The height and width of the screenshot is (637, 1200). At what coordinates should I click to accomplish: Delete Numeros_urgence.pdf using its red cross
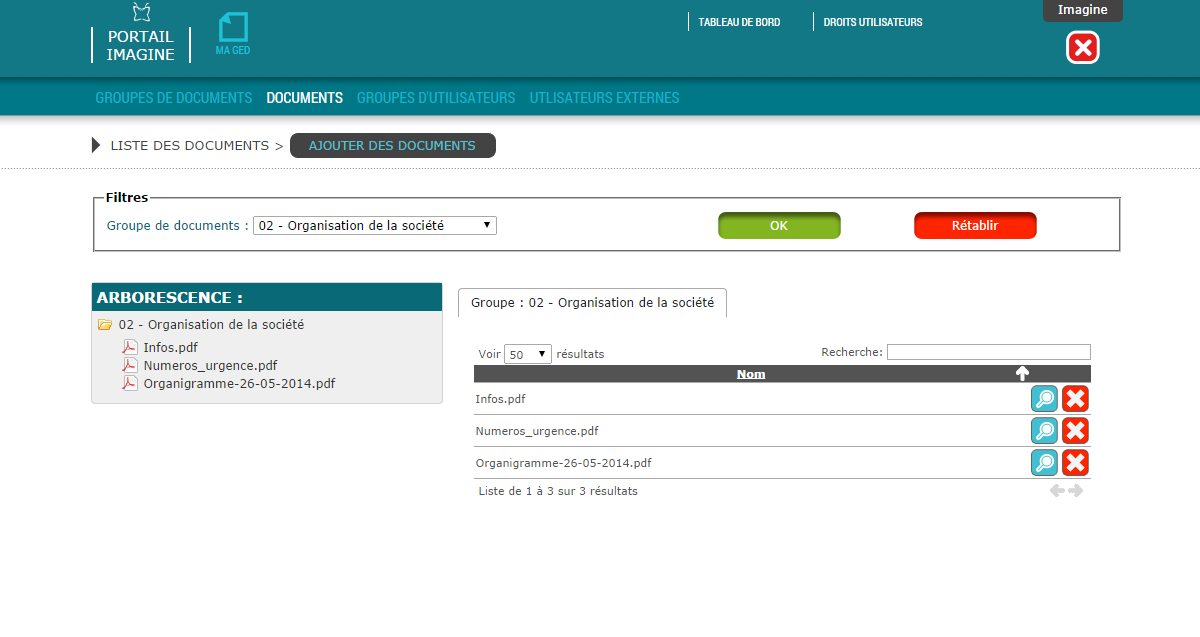coord(1075,431)
